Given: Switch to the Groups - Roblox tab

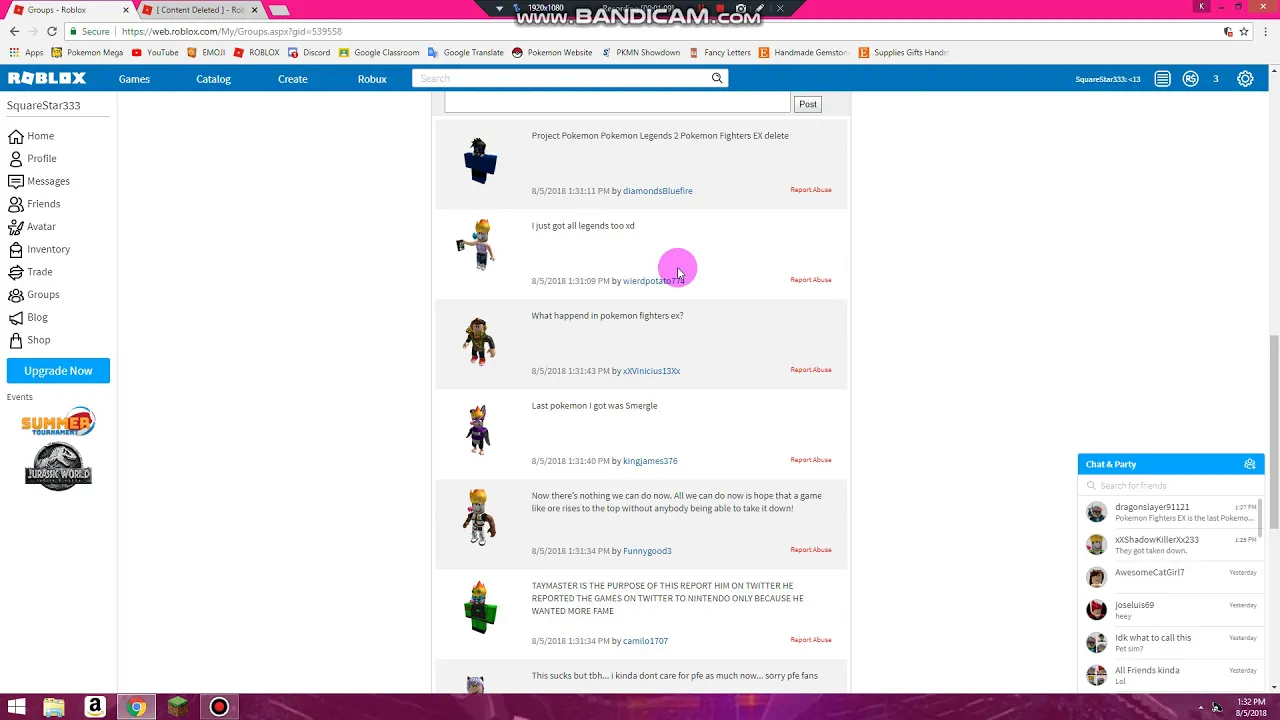Looking at the screenshot, I should [68, 10].
